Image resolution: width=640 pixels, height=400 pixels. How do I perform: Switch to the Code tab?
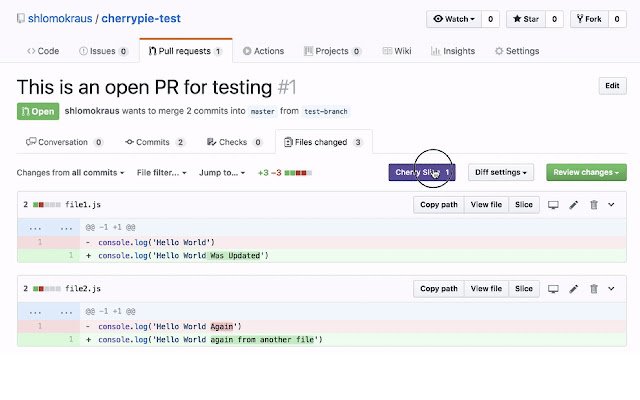click(43, 51)
